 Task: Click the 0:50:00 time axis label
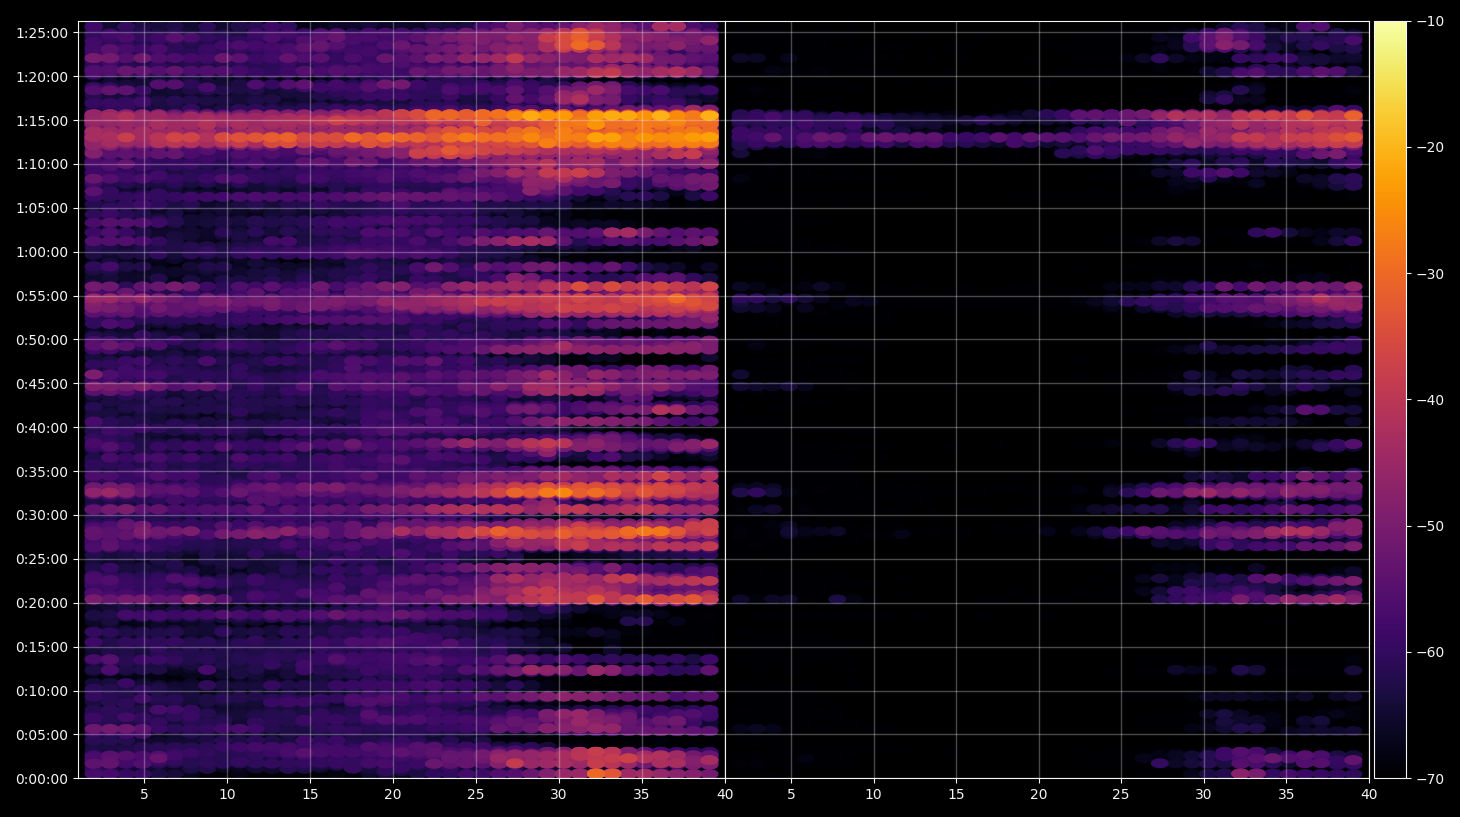click(x=42, y=341)
